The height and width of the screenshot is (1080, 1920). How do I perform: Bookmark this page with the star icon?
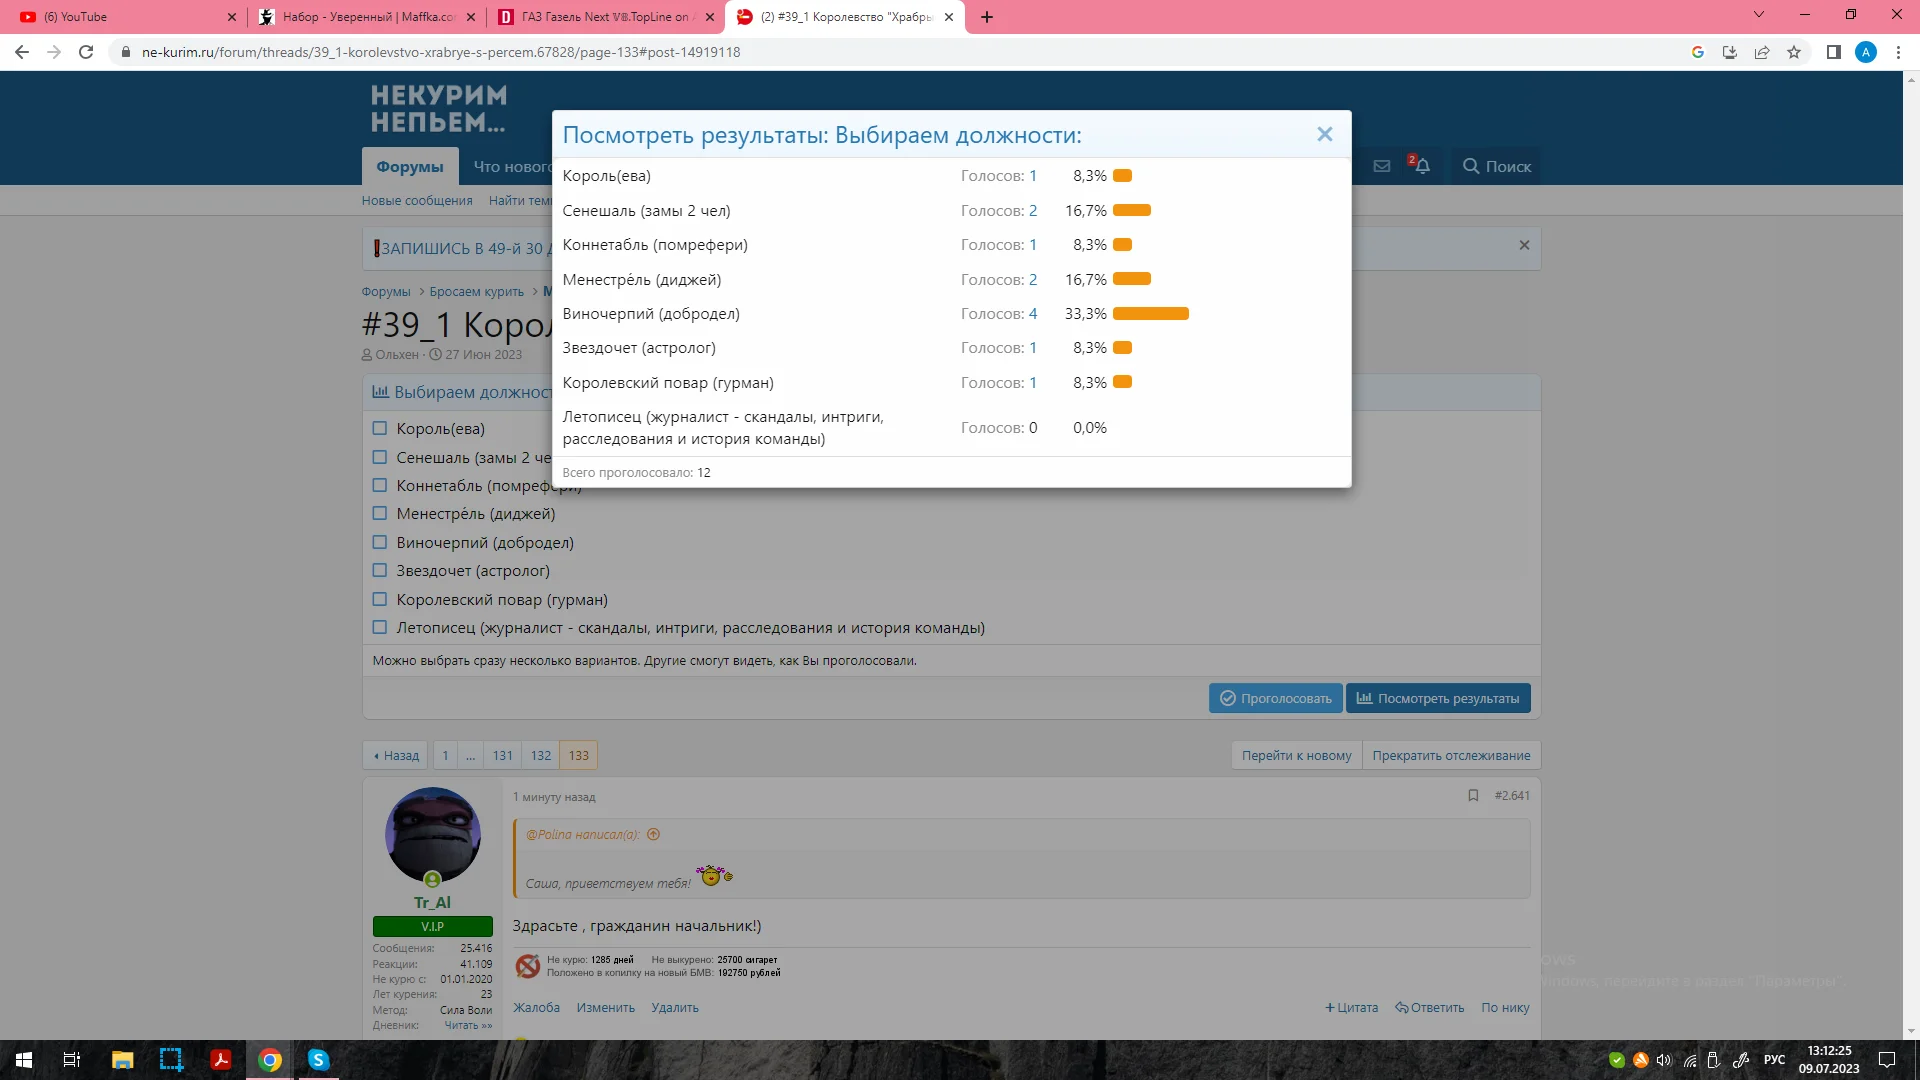[x=1794, y=52]
